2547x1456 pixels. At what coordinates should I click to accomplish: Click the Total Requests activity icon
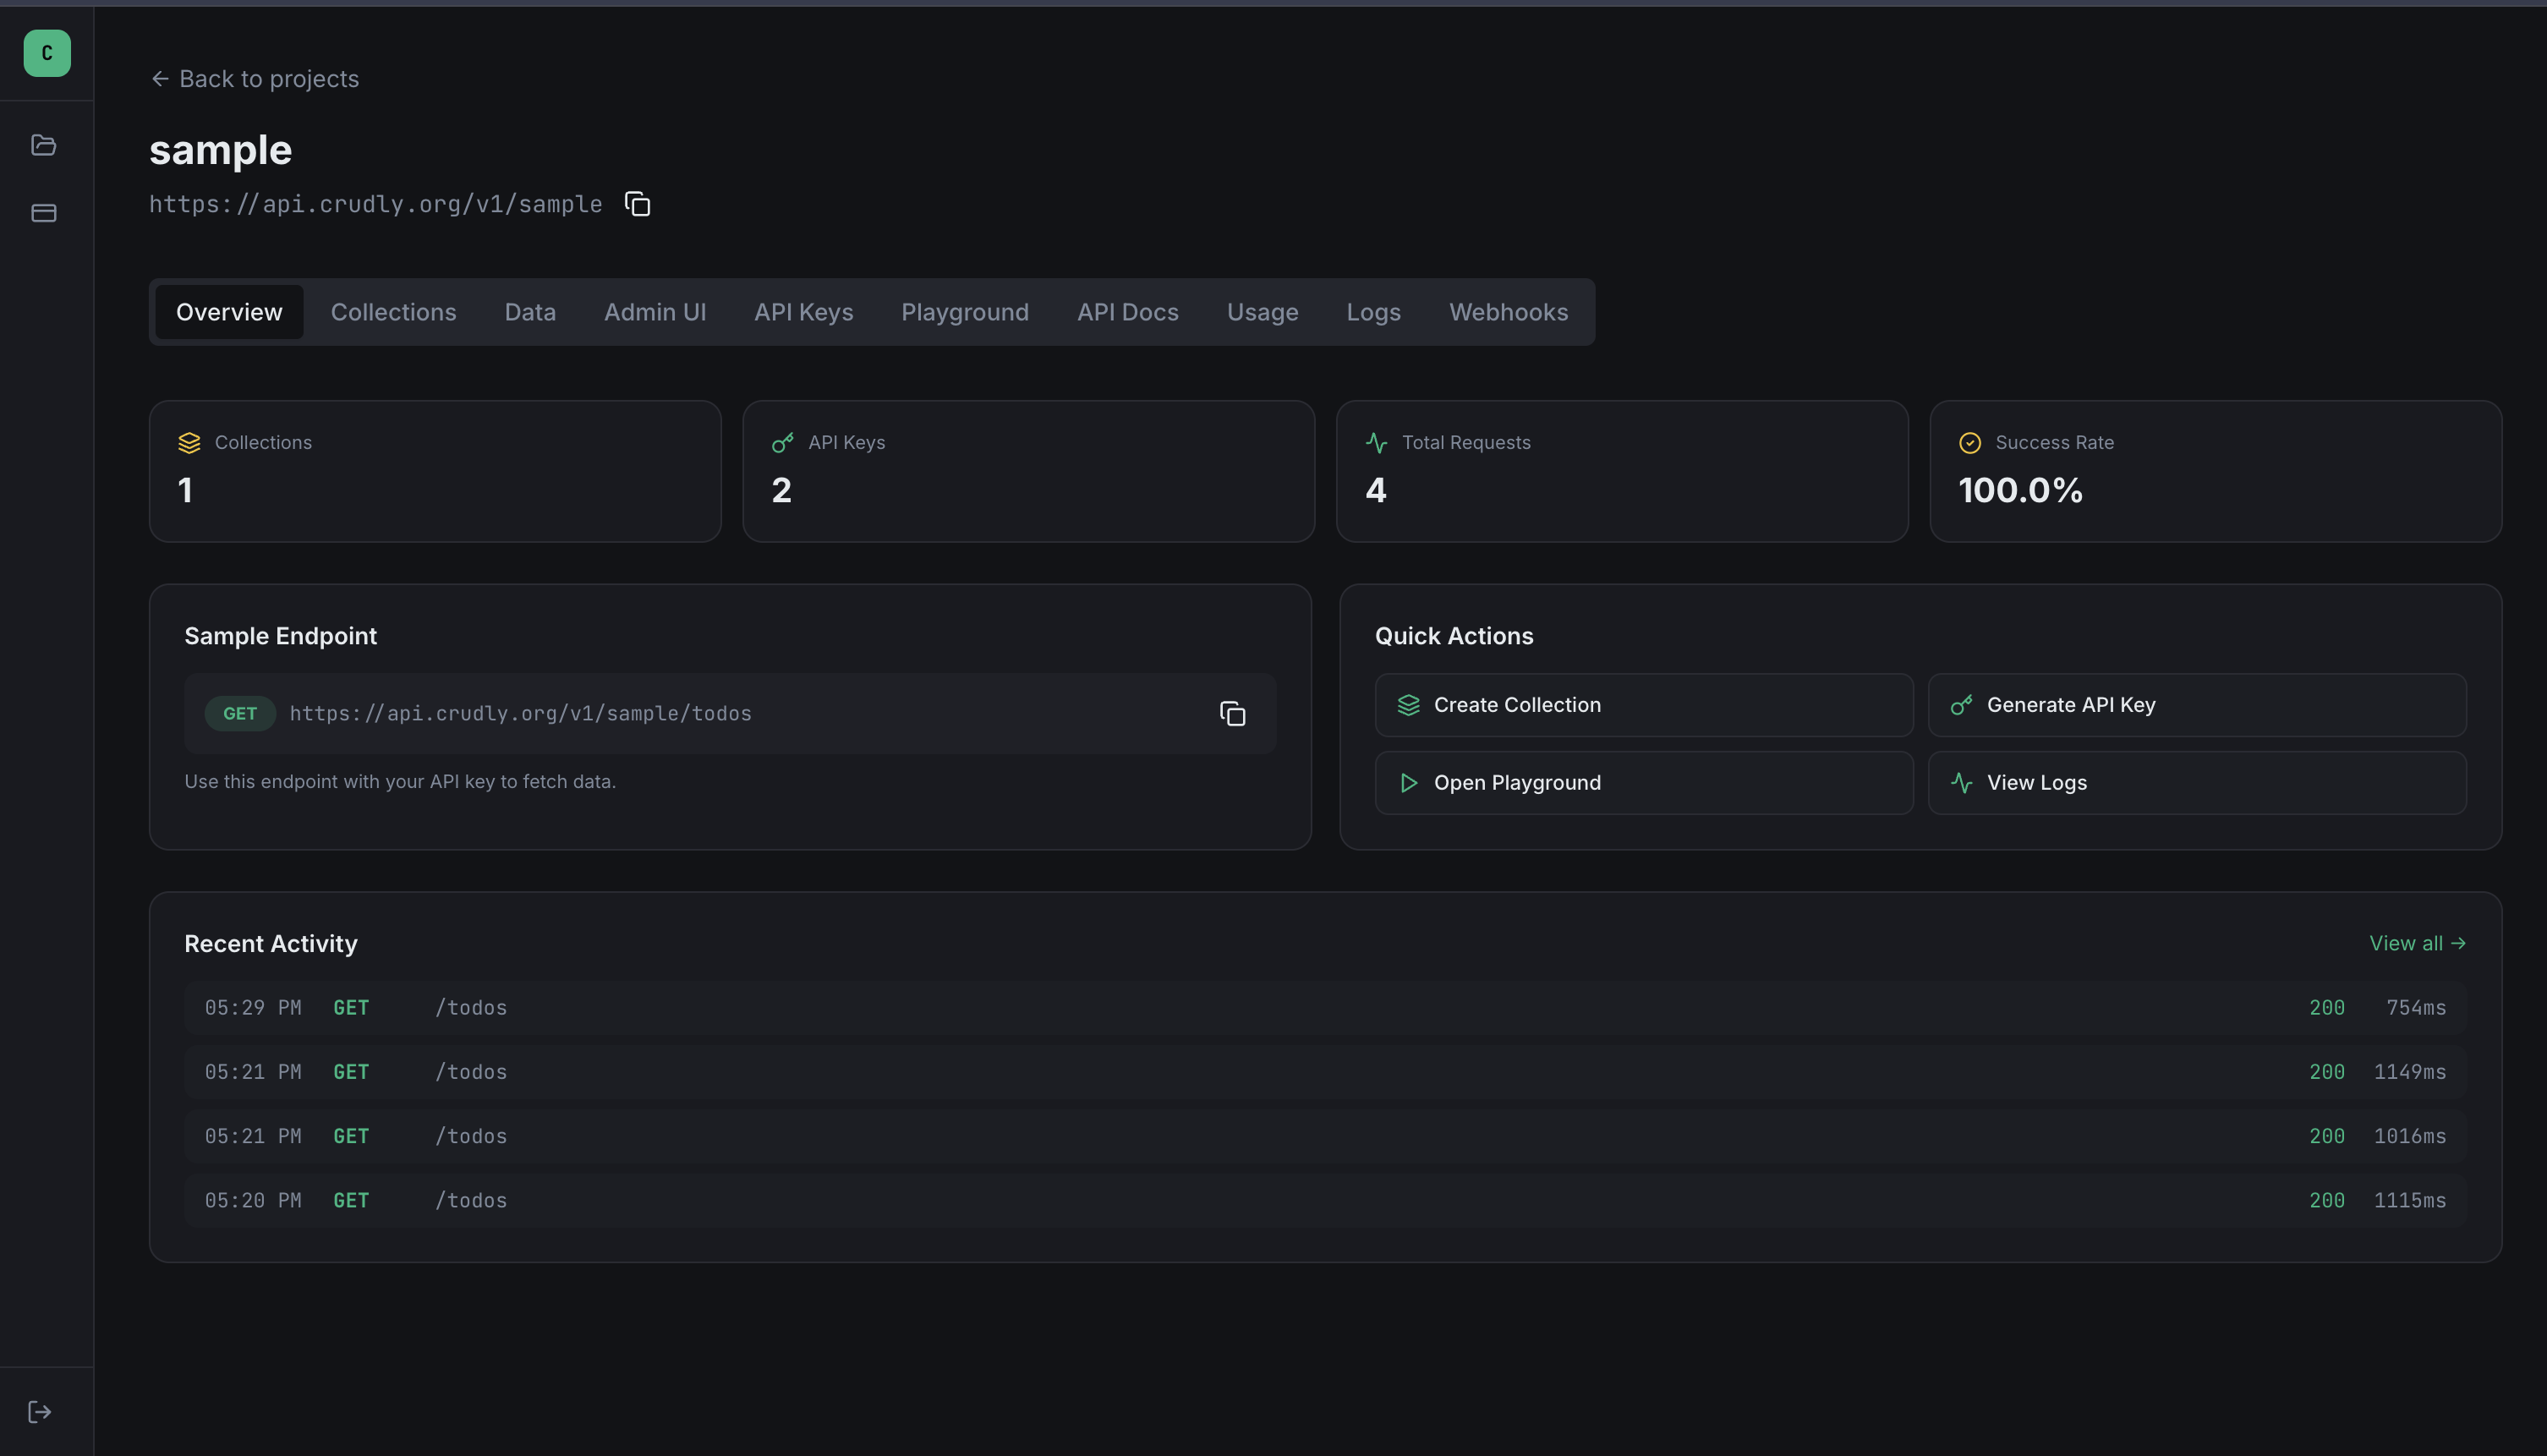(x=1377, y=443)
